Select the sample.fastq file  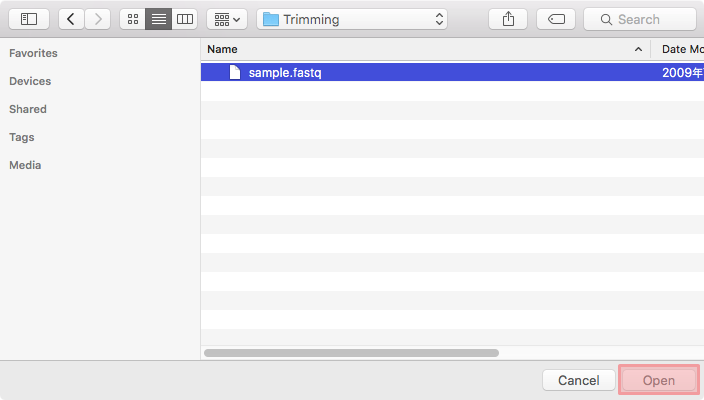(x=285, y=73)
